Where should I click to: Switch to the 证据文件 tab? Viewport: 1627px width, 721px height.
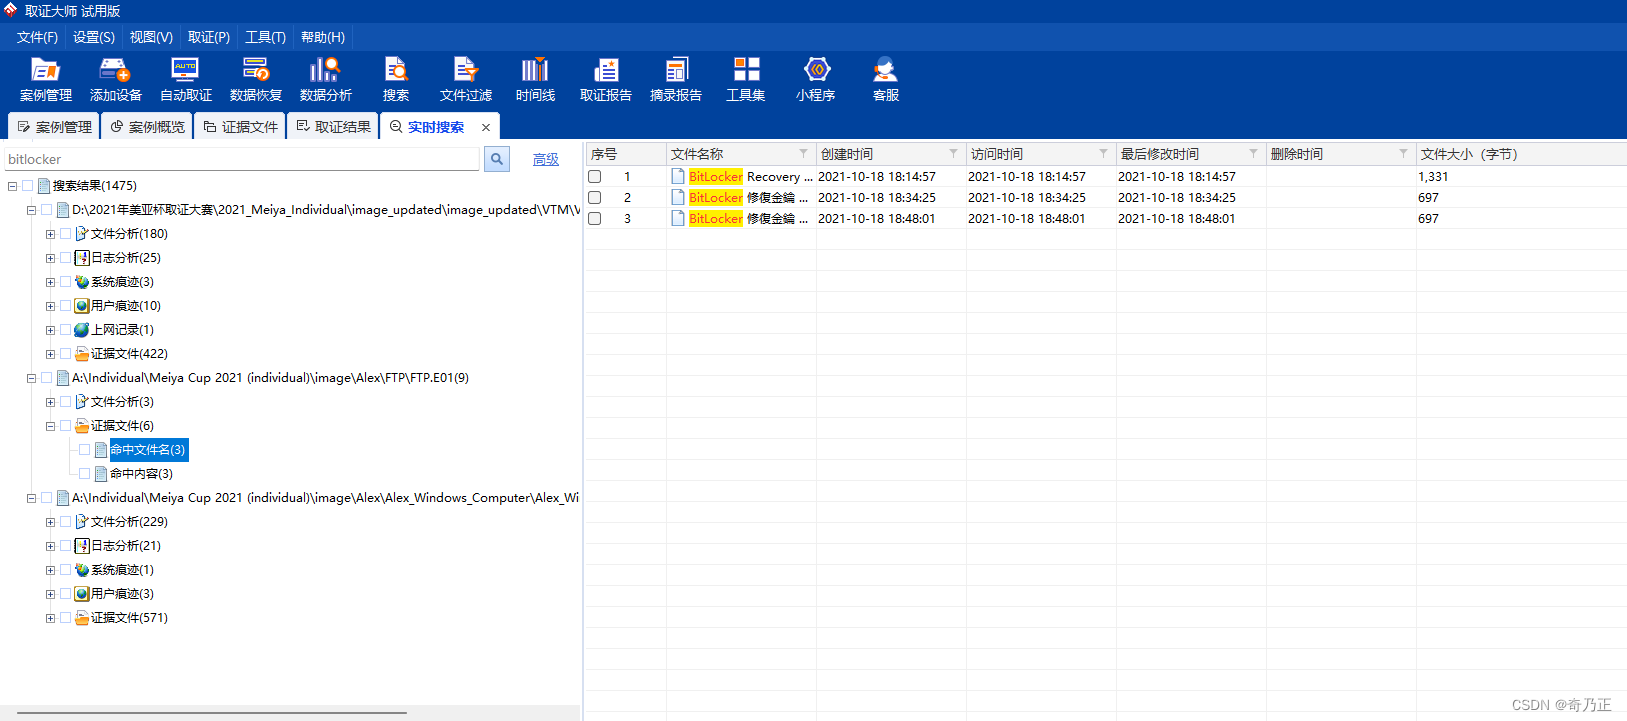[x=240, y=127]
